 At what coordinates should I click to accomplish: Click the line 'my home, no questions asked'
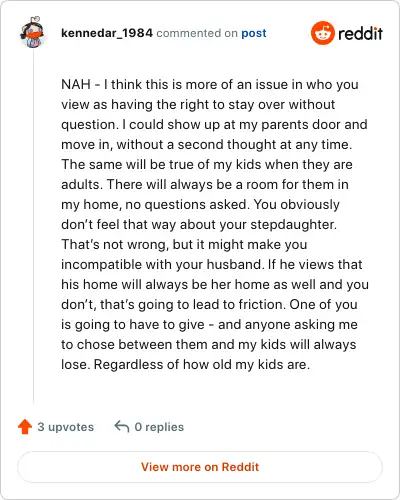tap(154, 204)
